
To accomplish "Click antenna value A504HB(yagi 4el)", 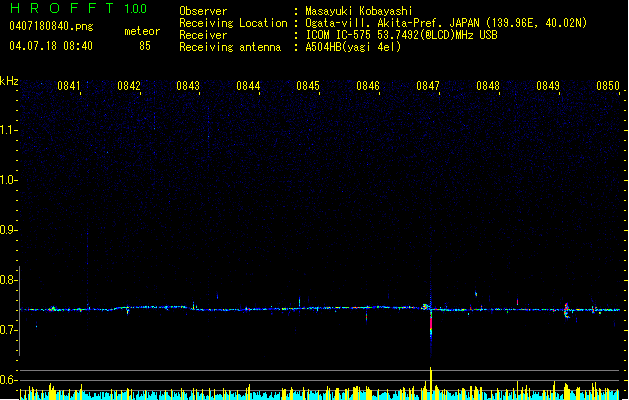I will pos(353,47).
